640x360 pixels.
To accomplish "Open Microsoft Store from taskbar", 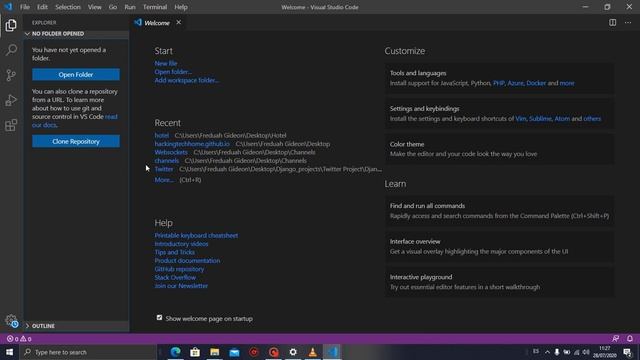I will (x=195, y=352).
